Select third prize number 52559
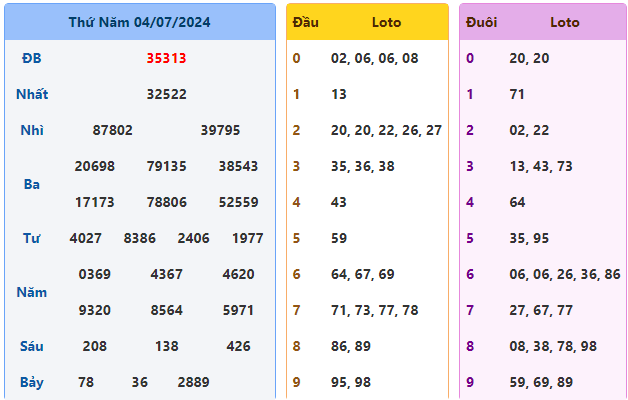This screenshot has width=628, height=400. [238, 202]
